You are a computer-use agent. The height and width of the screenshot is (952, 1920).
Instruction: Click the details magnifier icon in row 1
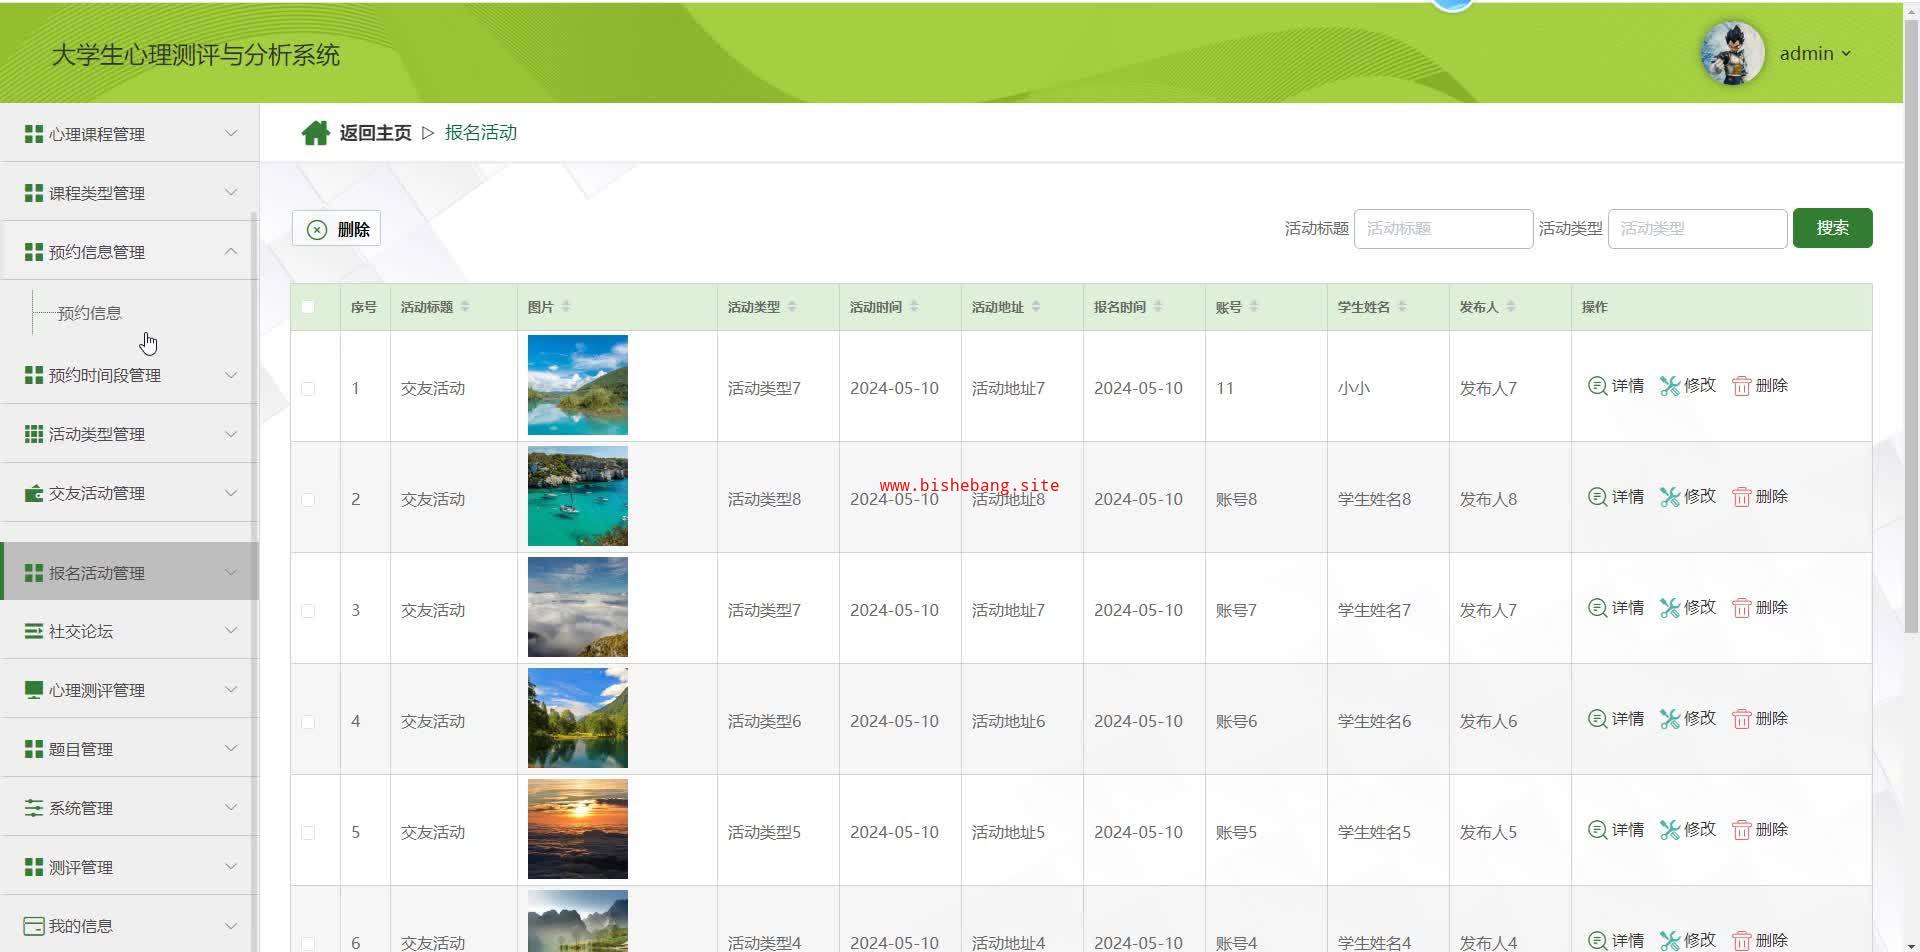click(1597, 386)
